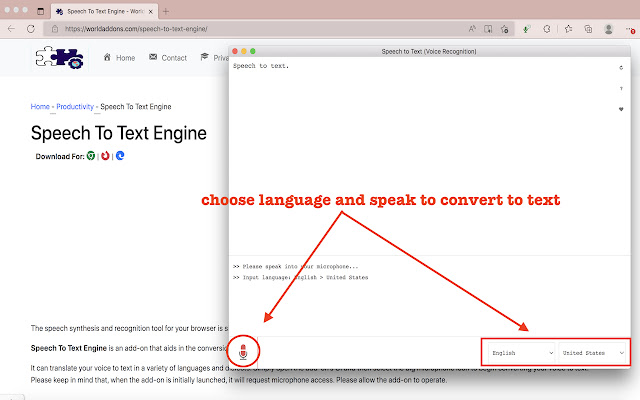Open the Favorites list icon
Image resolution: width=640 pixels, height=400 pixels.
click(568, 29)
